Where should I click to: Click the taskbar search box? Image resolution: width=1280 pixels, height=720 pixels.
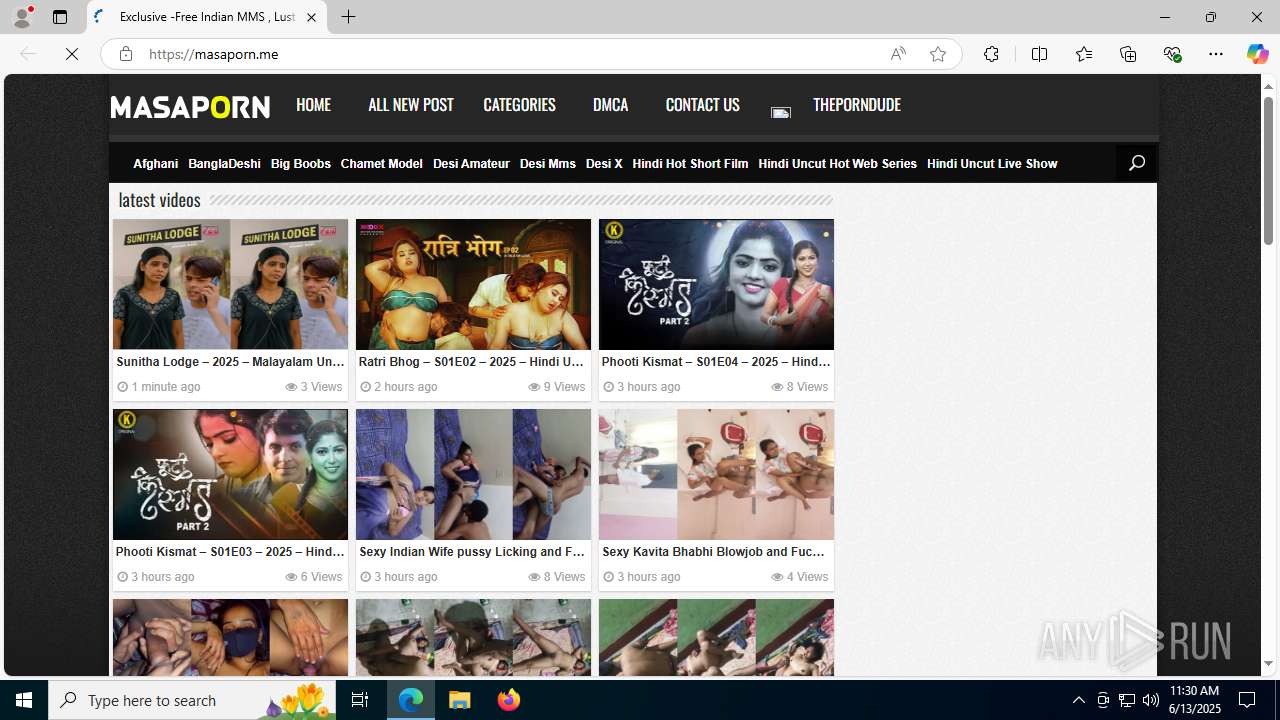point(192,700)
